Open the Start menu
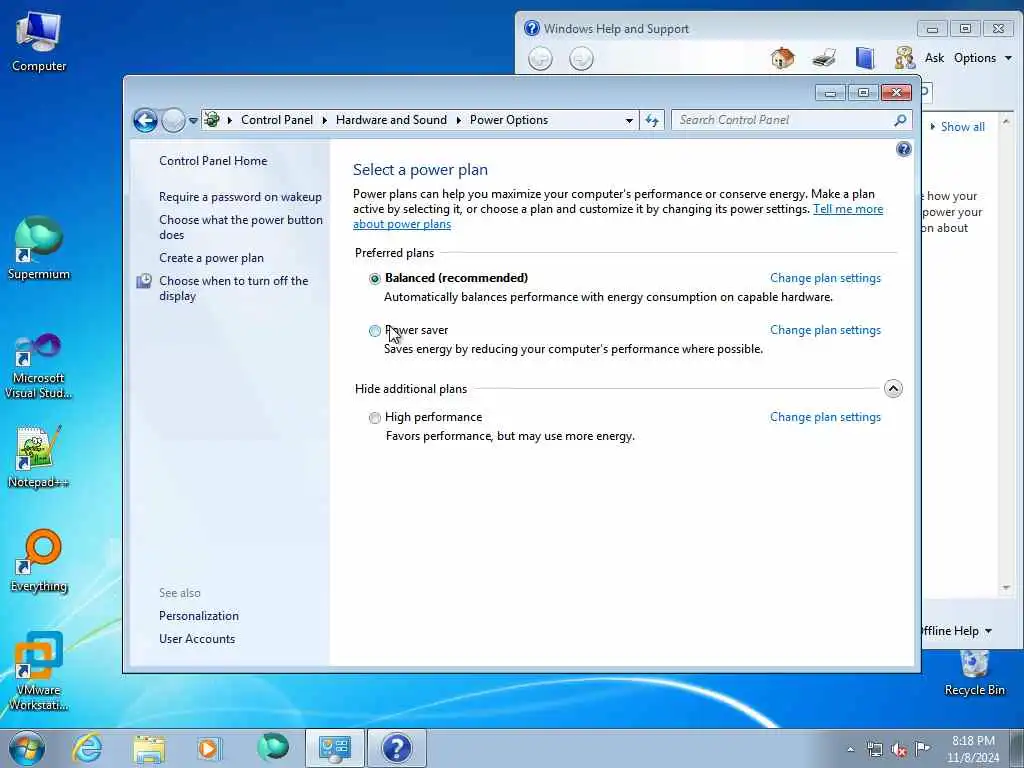 27,748
